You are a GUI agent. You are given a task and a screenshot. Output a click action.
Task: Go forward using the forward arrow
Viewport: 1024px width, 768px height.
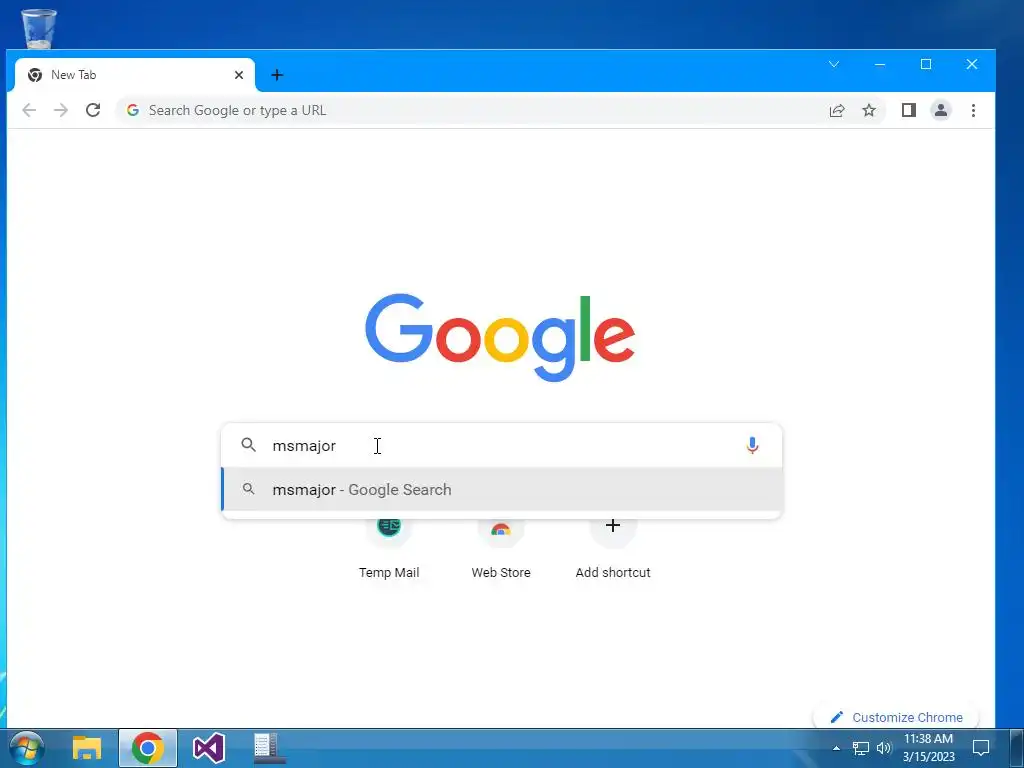point(61,110)
